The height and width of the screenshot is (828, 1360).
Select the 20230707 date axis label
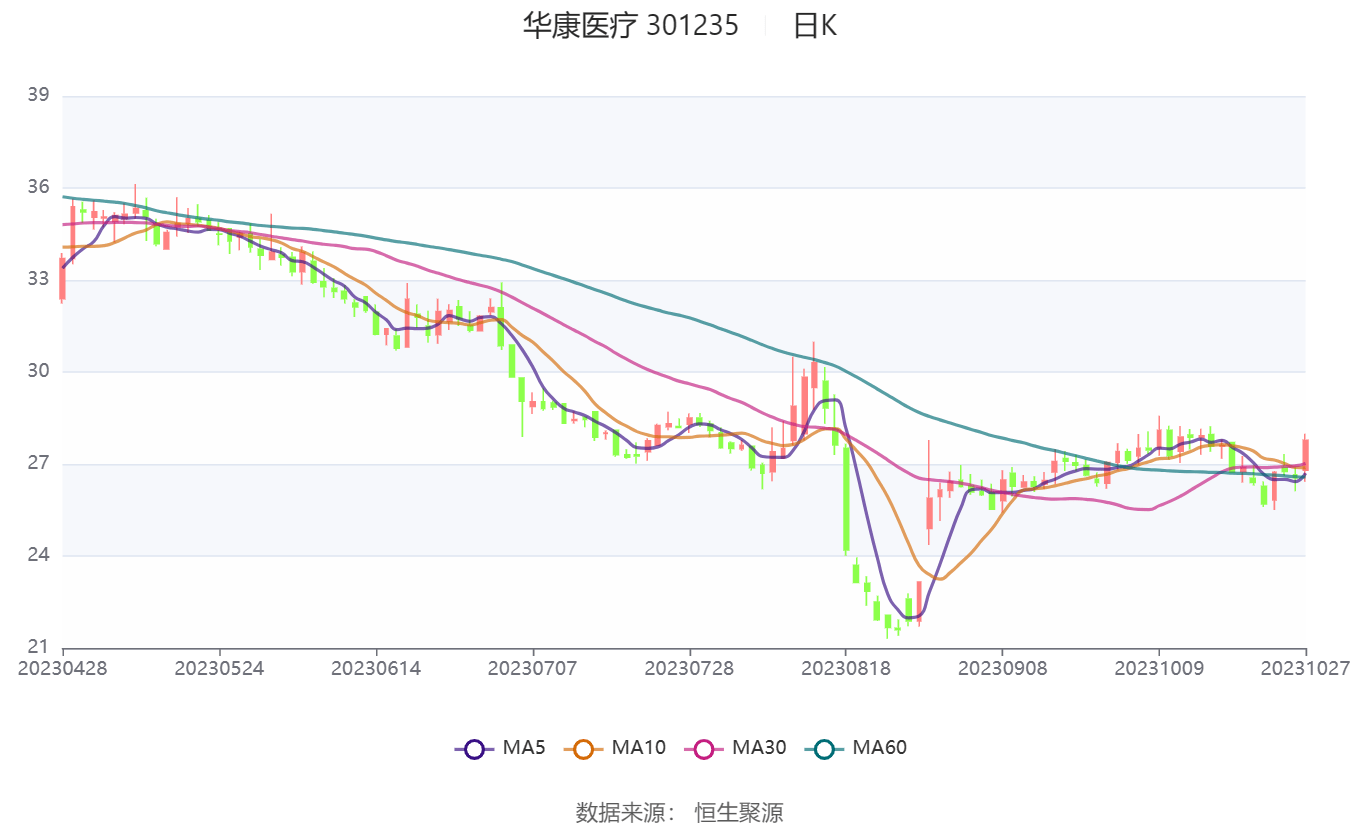click(532, 668)
